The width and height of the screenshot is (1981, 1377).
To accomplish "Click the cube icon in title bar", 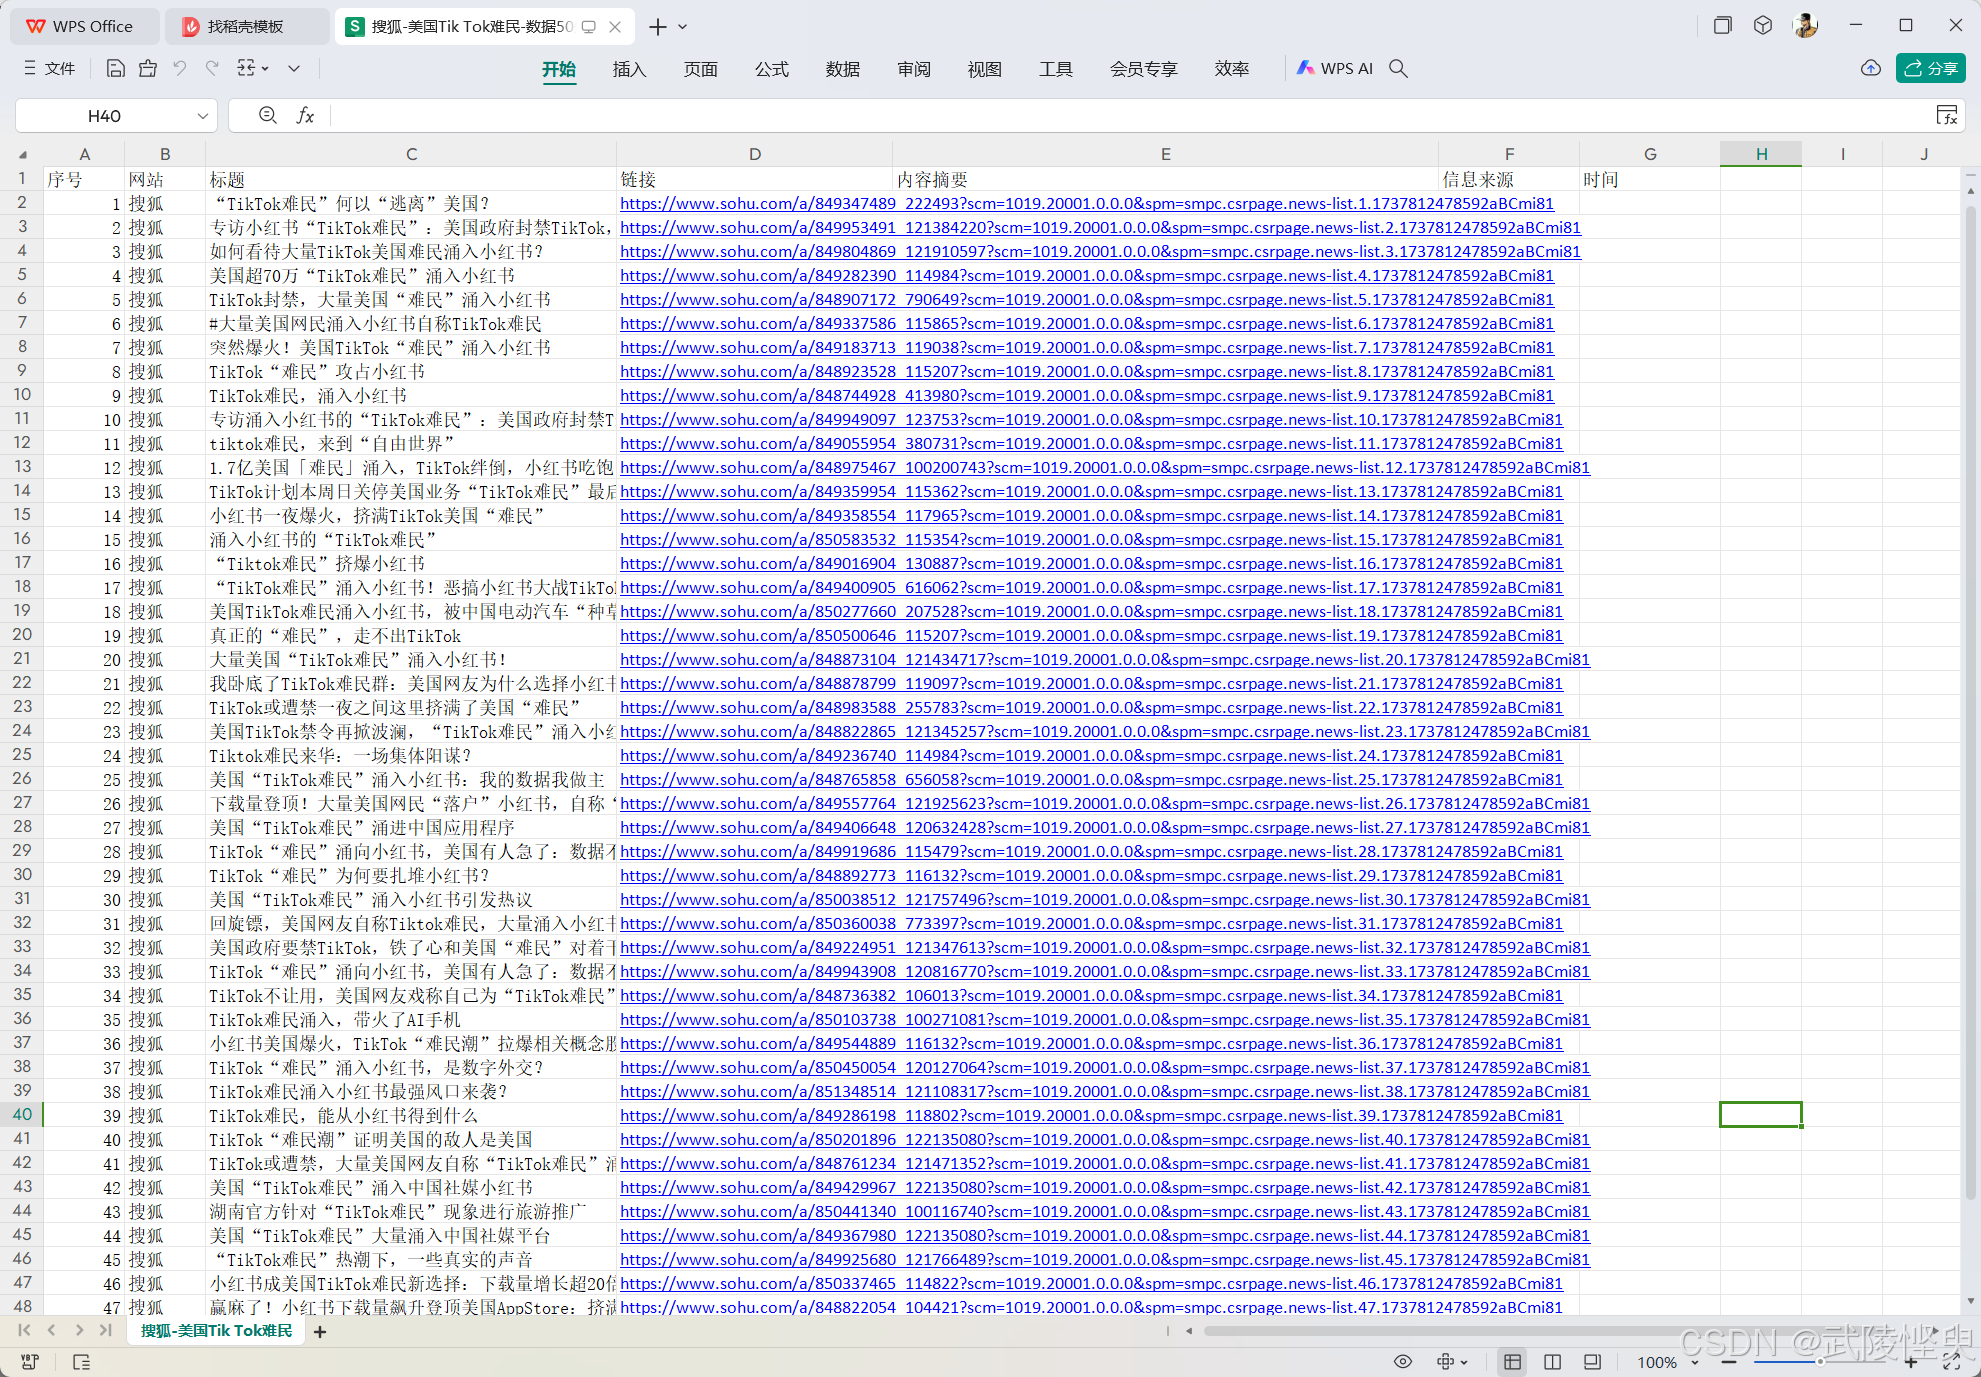I will point(1763,25).
